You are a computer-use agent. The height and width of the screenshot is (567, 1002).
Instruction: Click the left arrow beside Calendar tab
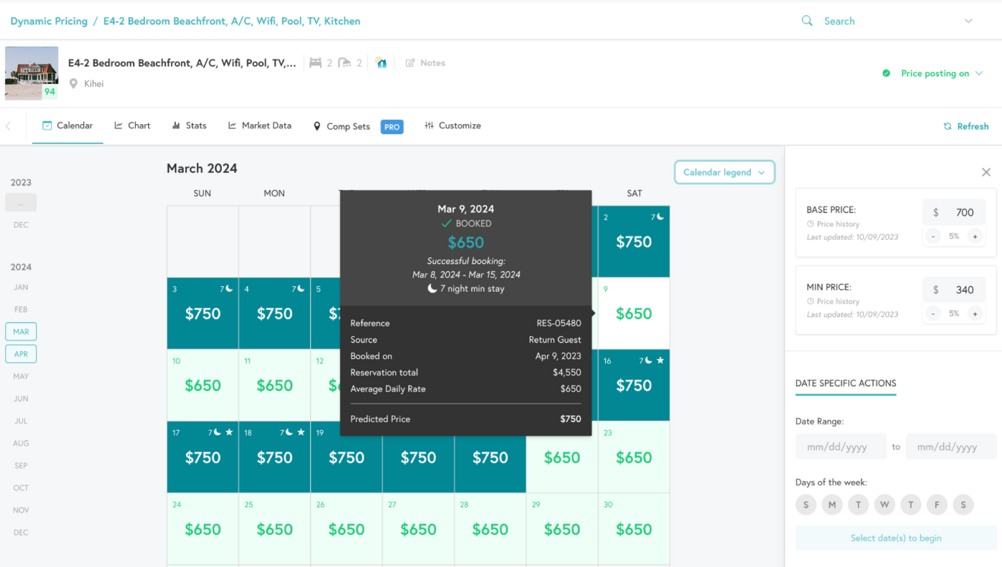9,126
